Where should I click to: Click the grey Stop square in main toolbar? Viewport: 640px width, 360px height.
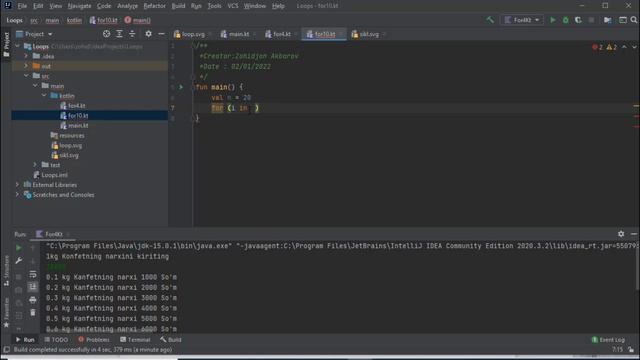tap(591, 20)
